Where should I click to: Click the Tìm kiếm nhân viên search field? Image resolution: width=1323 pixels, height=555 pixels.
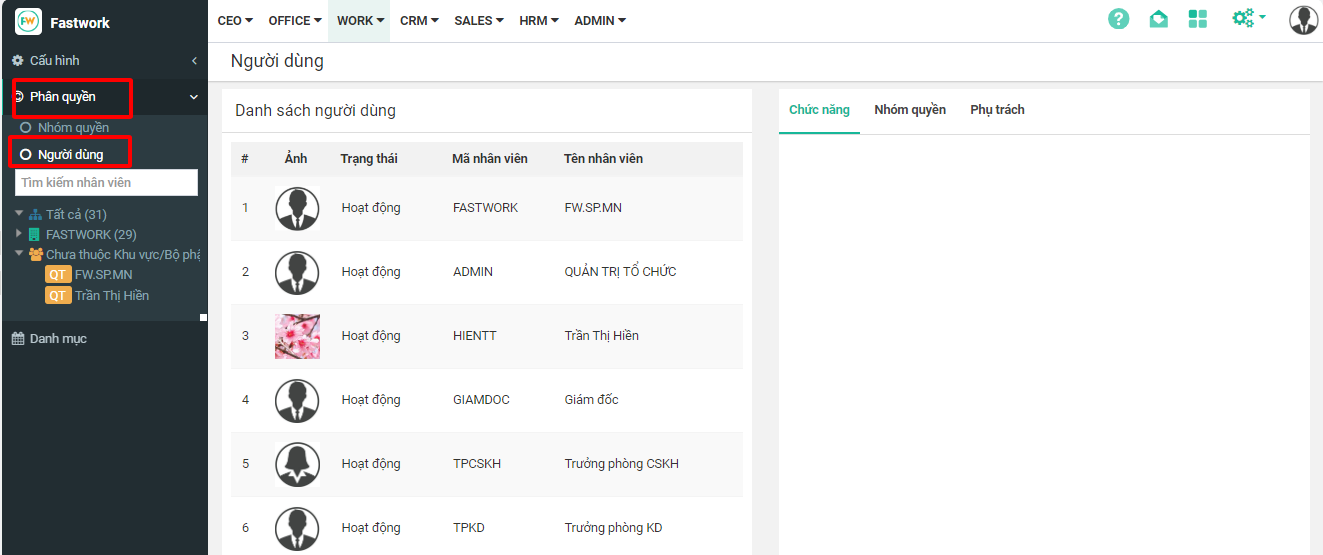click(x=106, y=183)
